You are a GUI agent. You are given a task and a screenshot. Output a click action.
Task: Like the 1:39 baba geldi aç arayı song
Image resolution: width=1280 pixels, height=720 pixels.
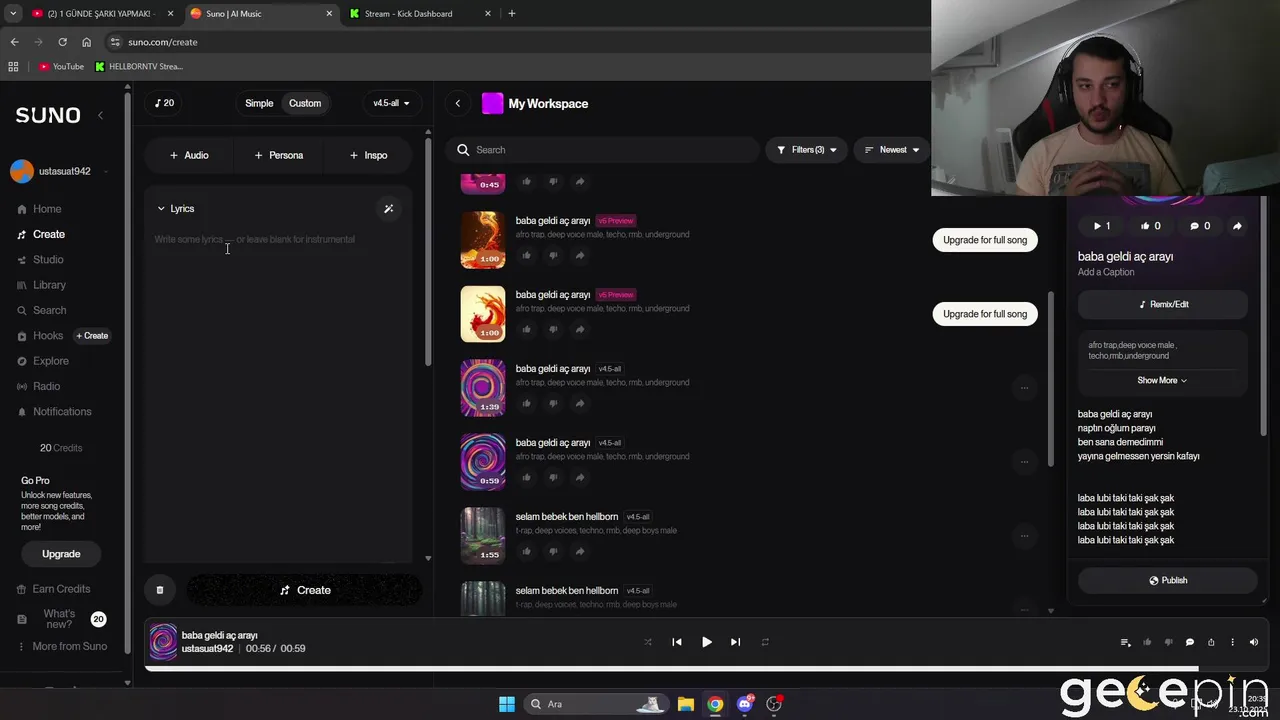(527, 403)
